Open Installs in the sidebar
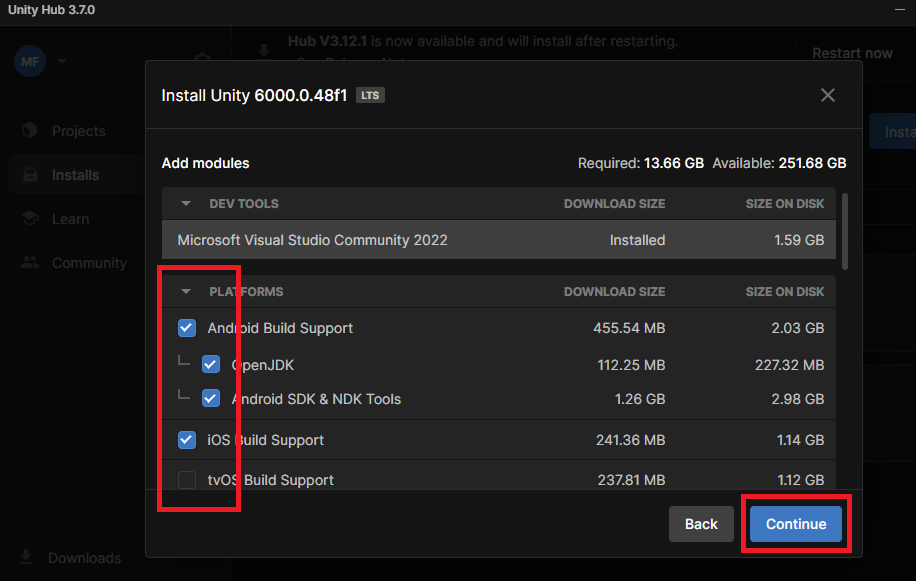 point(75,175)
